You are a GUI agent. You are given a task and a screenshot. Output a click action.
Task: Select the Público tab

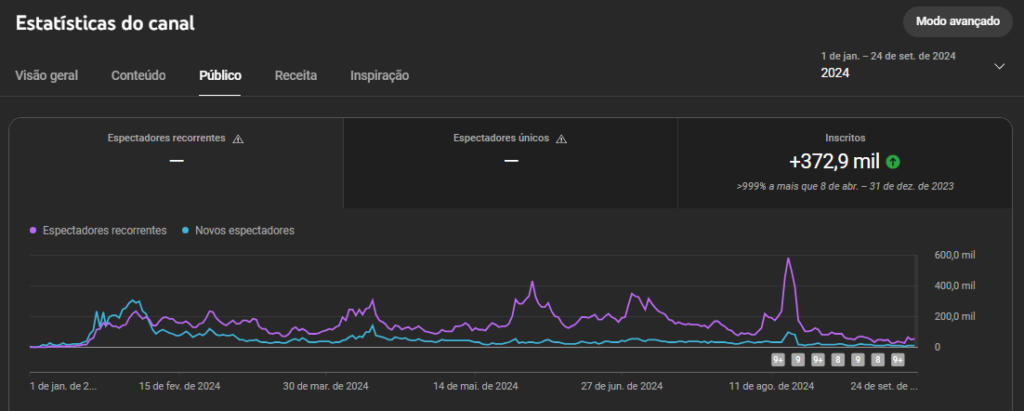220,75
